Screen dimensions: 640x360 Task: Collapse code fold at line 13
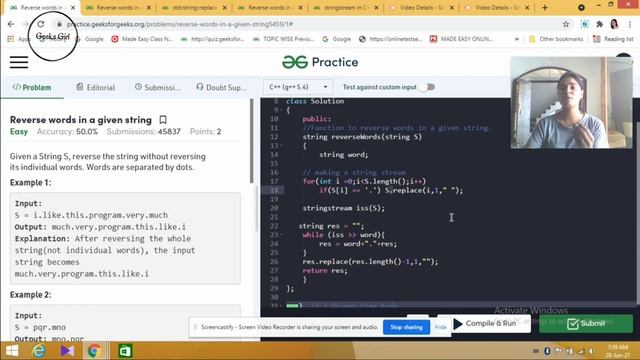[x=282, y=146]
